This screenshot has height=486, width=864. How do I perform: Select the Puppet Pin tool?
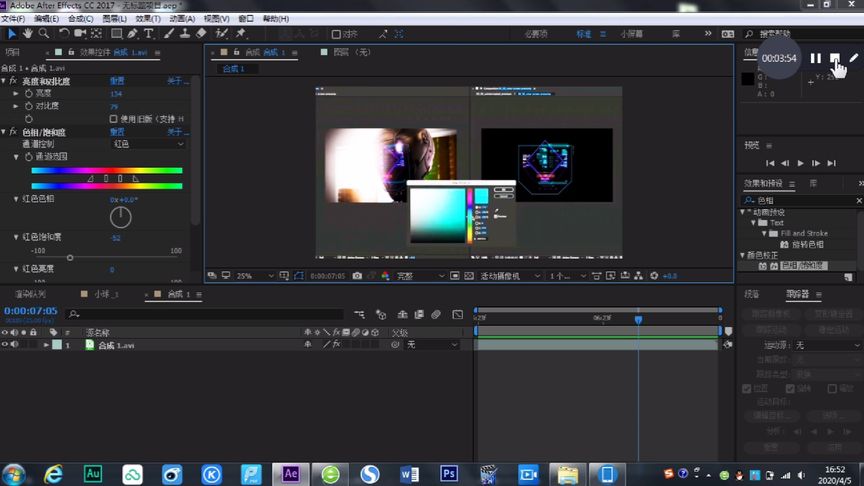[241, 34]
